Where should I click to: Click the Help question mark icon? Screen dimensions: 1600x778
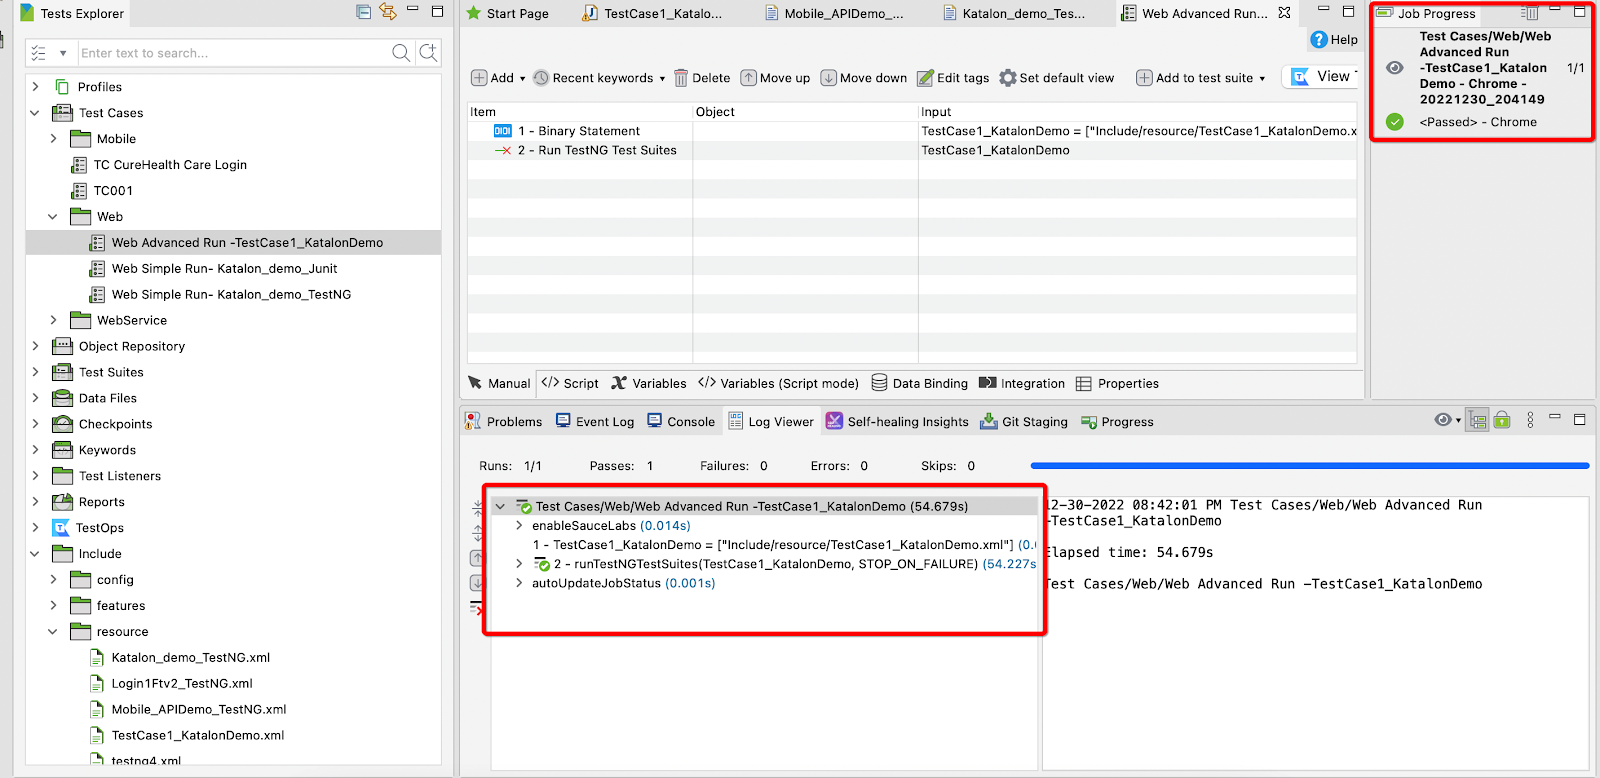click(1319, 39)
